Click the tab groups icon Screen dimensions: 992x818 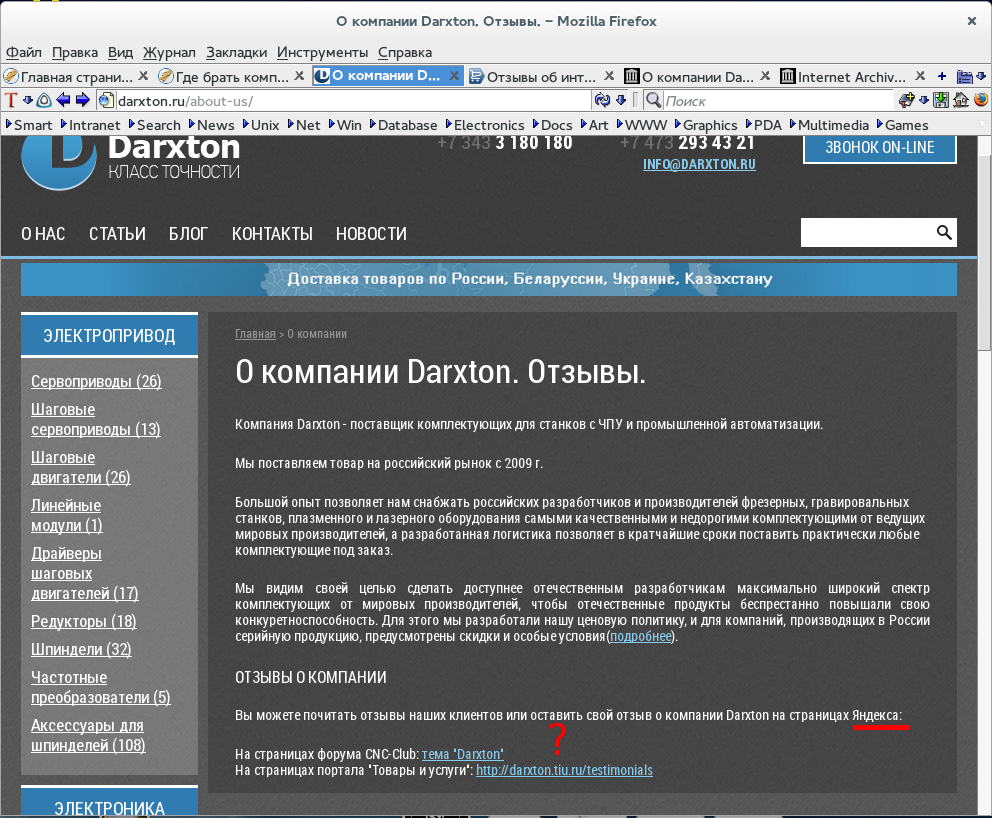tap(965, 77)
